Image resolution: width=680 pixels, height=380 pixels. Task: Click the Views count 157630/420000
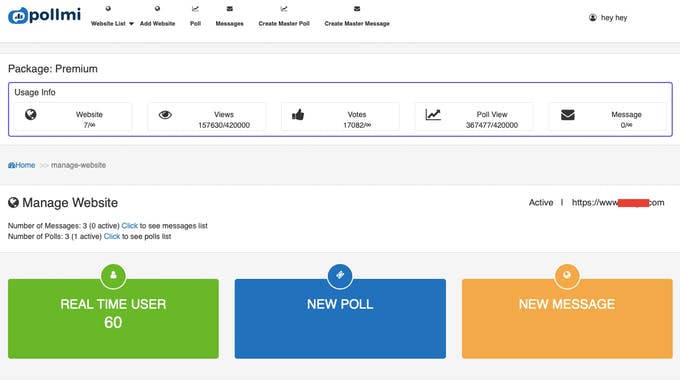(224, 125)
